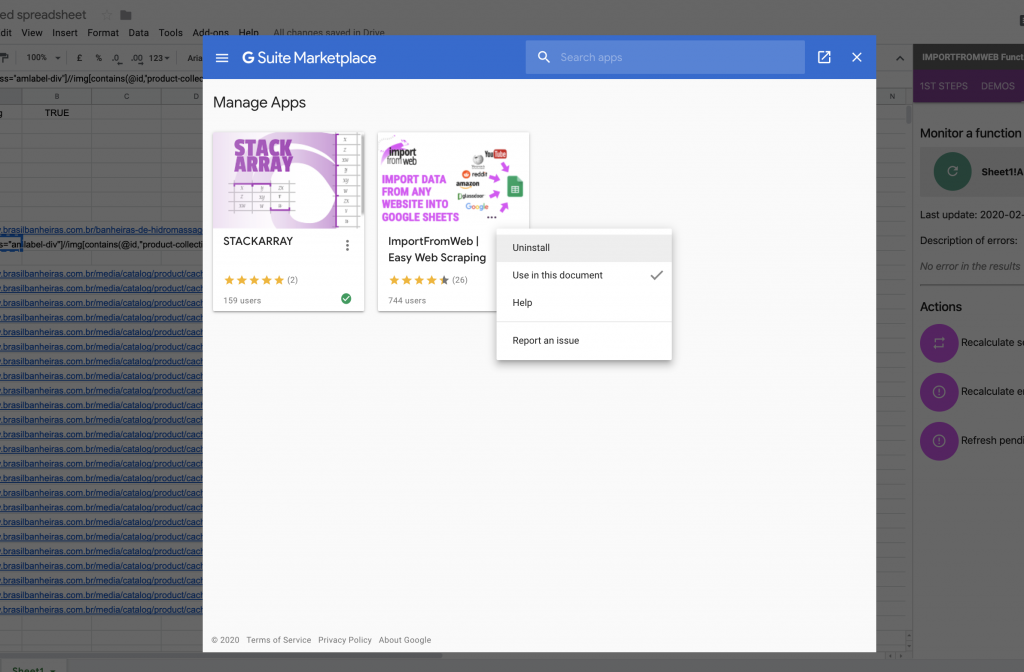
Task: Click the Search apps input field
Action: 675,58
